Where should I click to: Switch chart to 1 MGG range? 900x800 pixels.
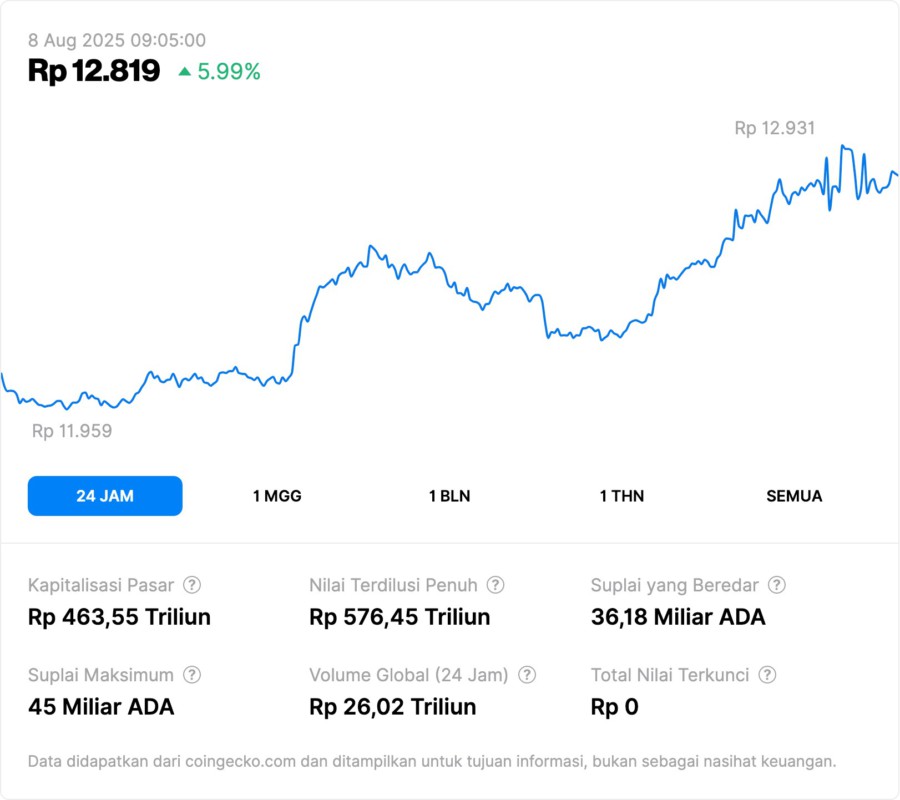coord(277,496)
